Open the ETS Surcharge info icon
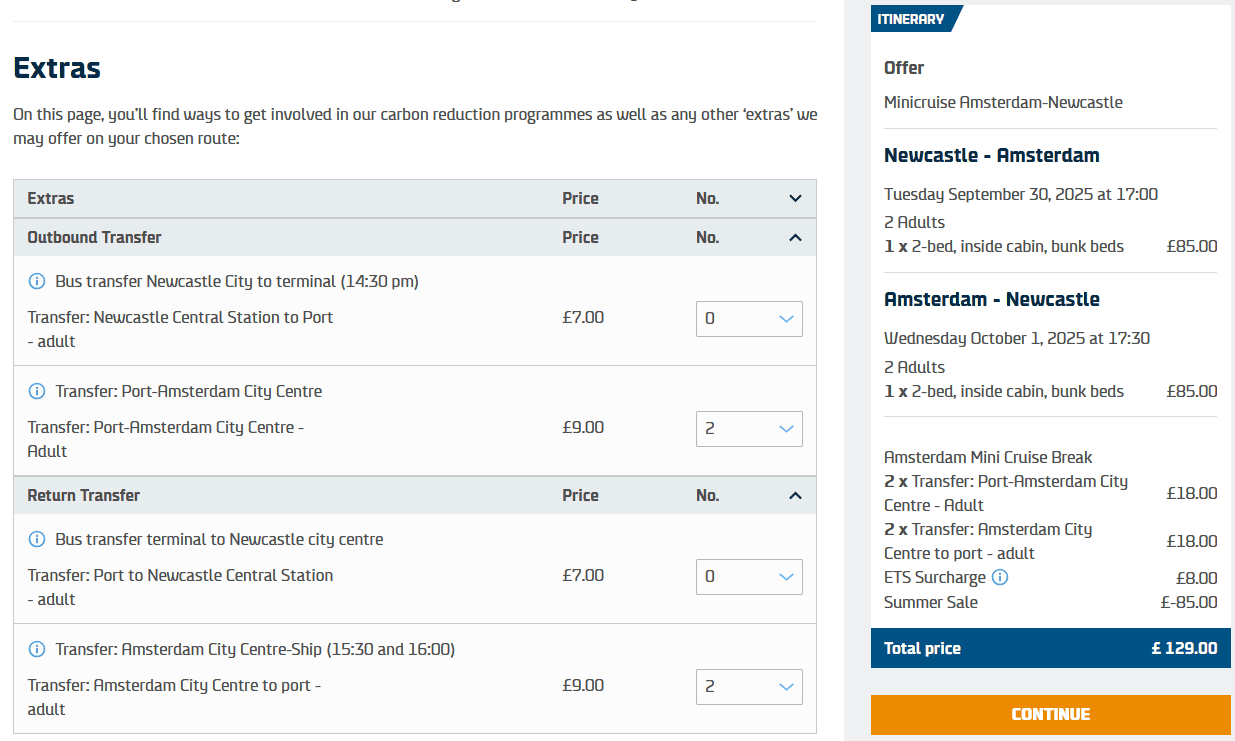 pyautogui.click(x=1000, y=578)
